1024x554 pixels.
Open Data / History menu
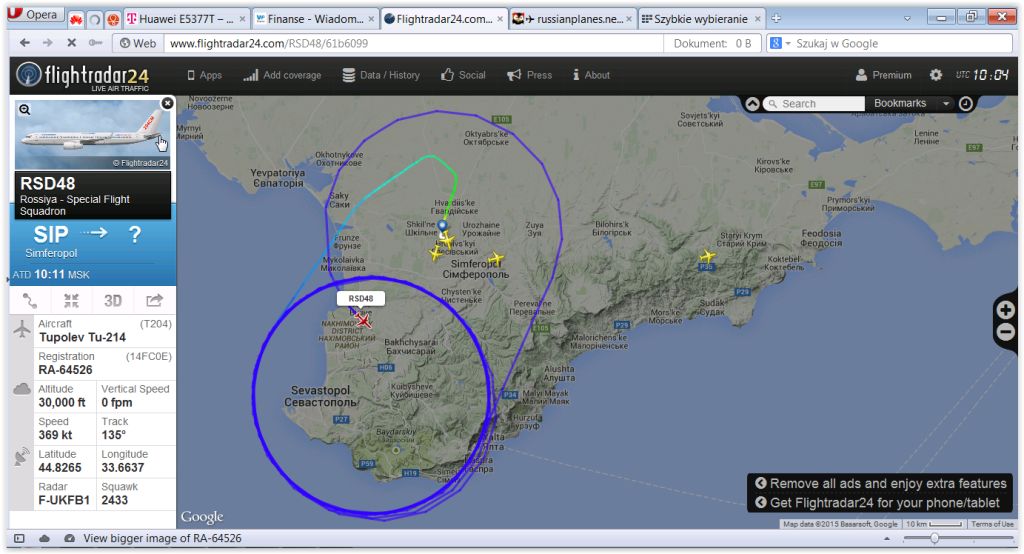(381, 75)
